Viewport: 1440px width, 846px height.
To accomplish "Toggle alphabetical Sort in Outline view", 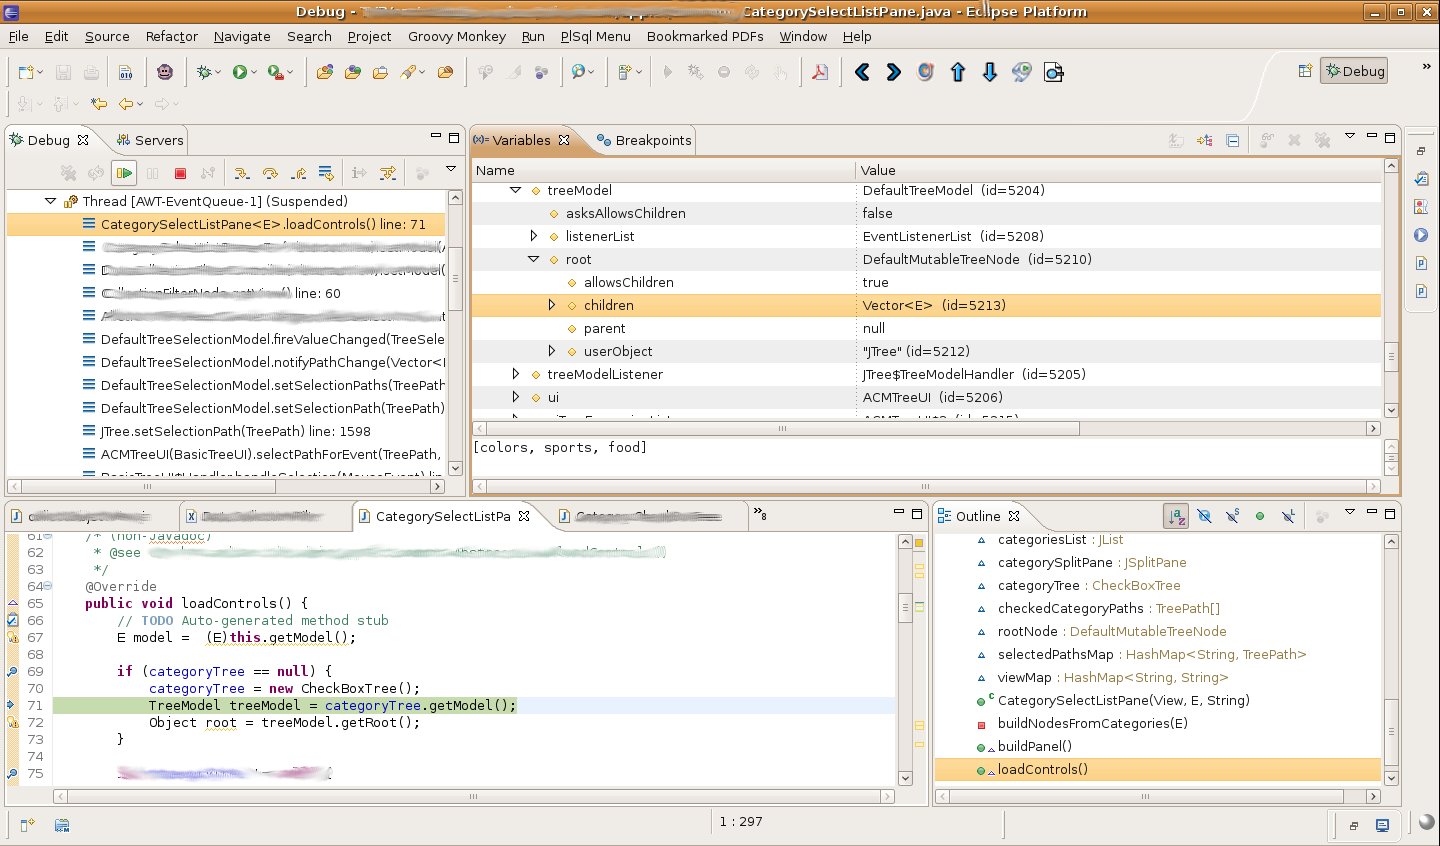I will 1177,516.
